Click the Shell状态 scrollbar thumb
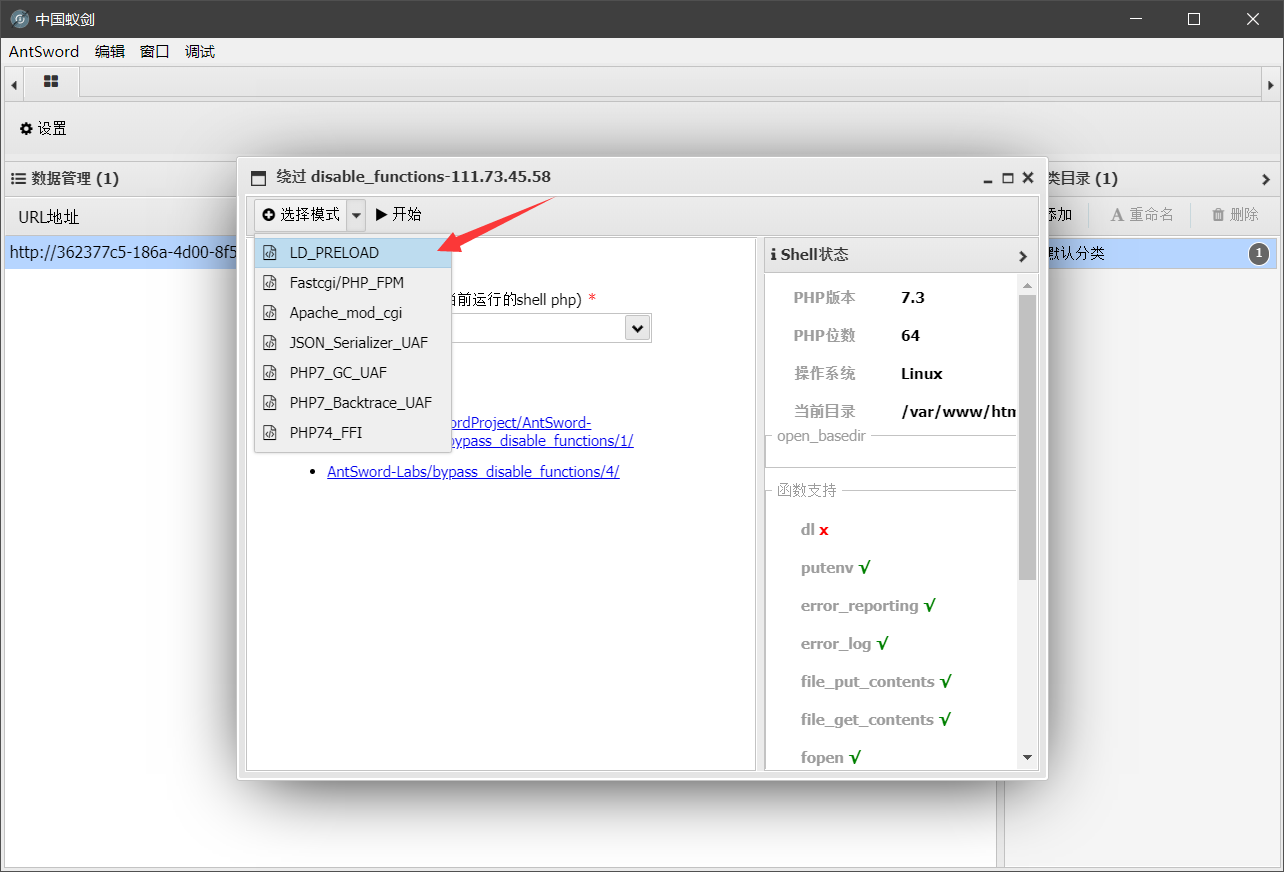The width and height of the screenshot is (1284, 872). coord(1027,437)
